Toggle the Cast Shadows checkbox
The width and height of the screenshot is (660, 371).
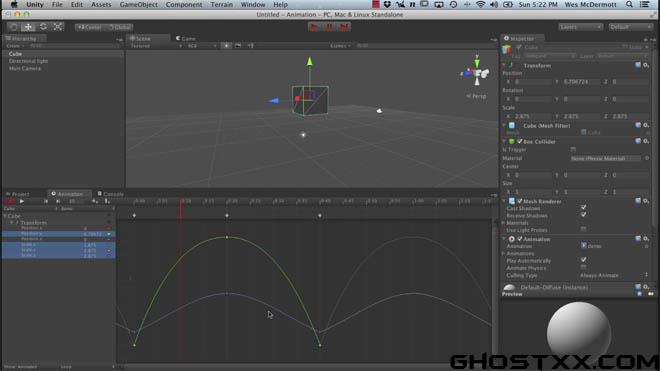point(583,208)
